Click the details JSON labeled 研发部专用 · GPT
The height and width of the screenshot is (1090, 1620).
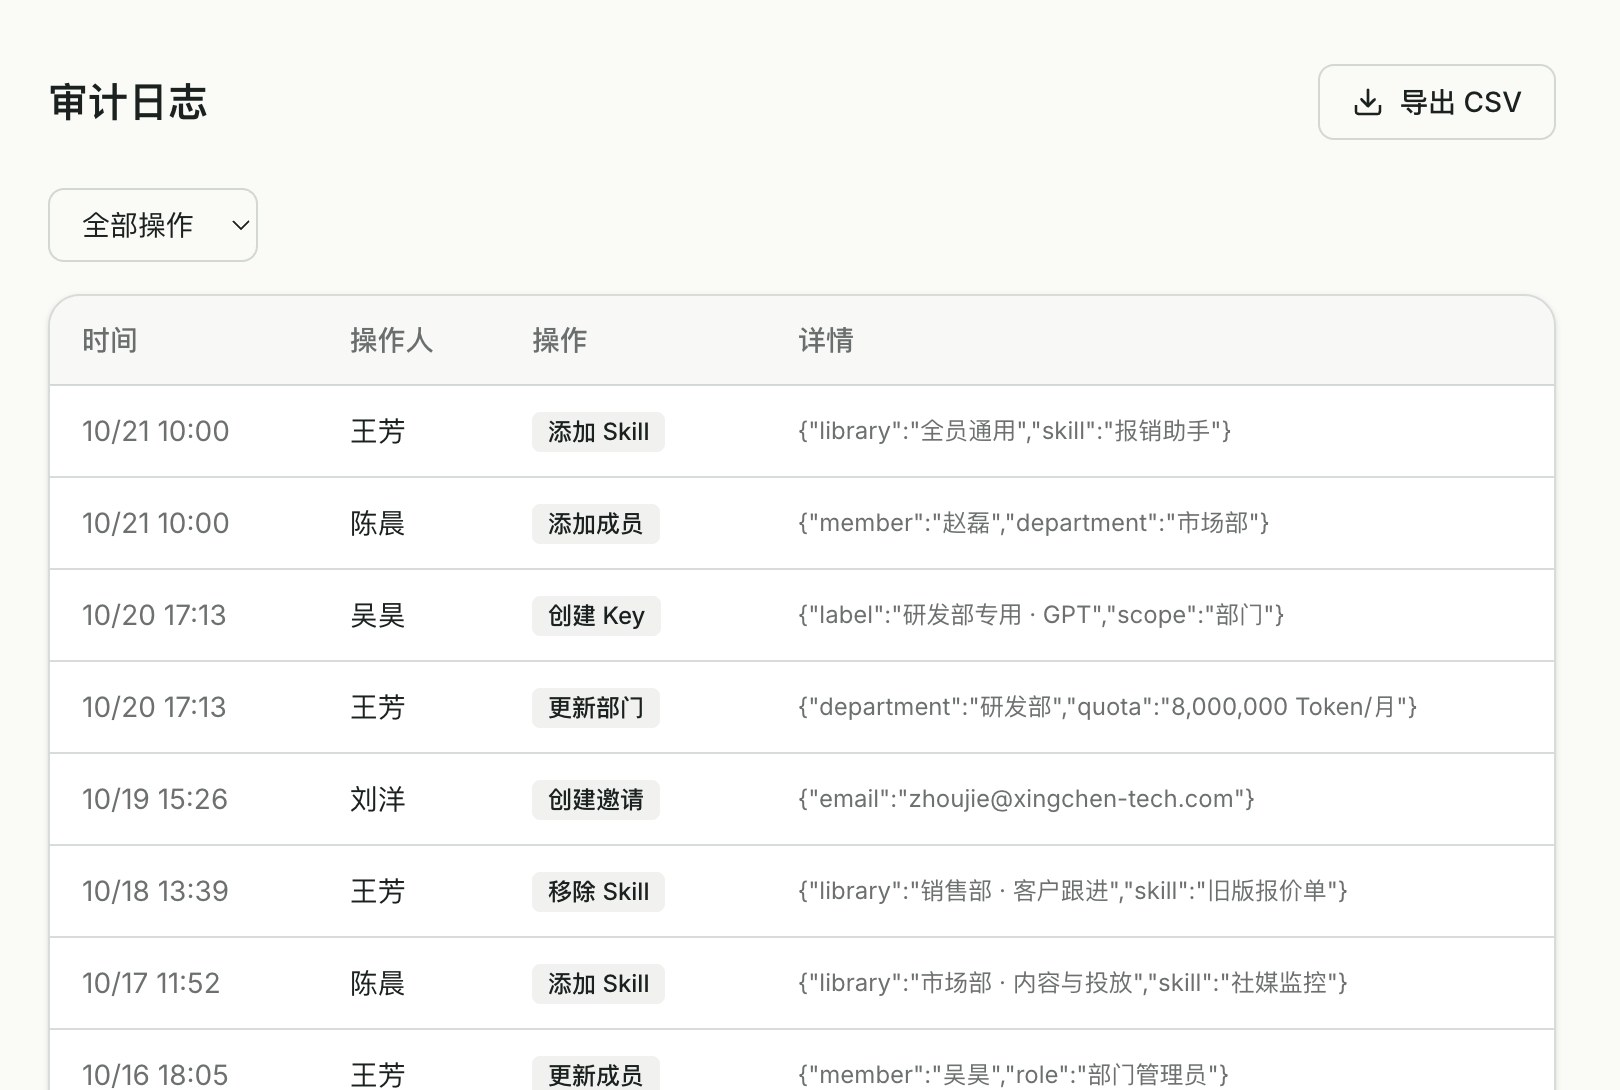point(1041,615)
